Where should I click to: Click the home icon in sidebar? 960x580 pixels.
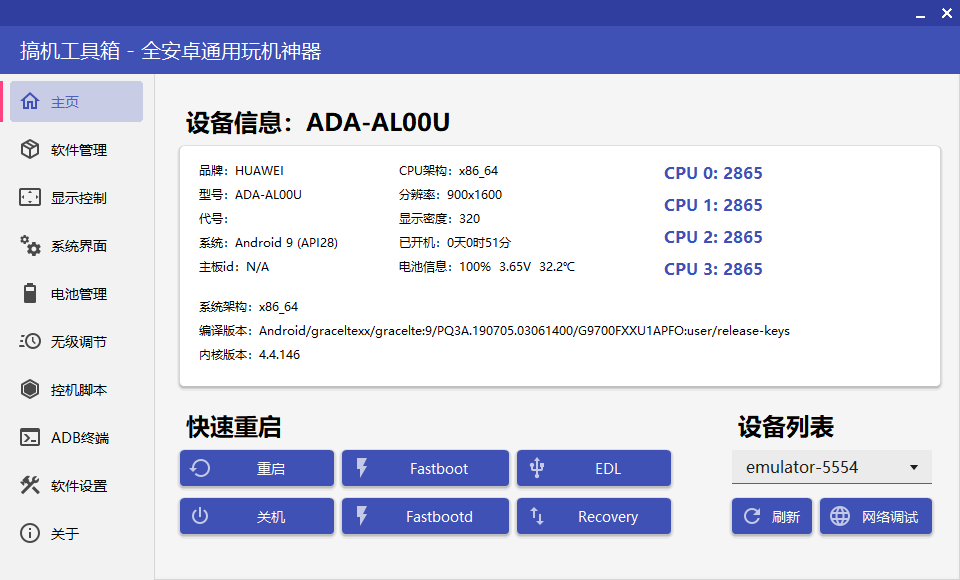(30, 102)
